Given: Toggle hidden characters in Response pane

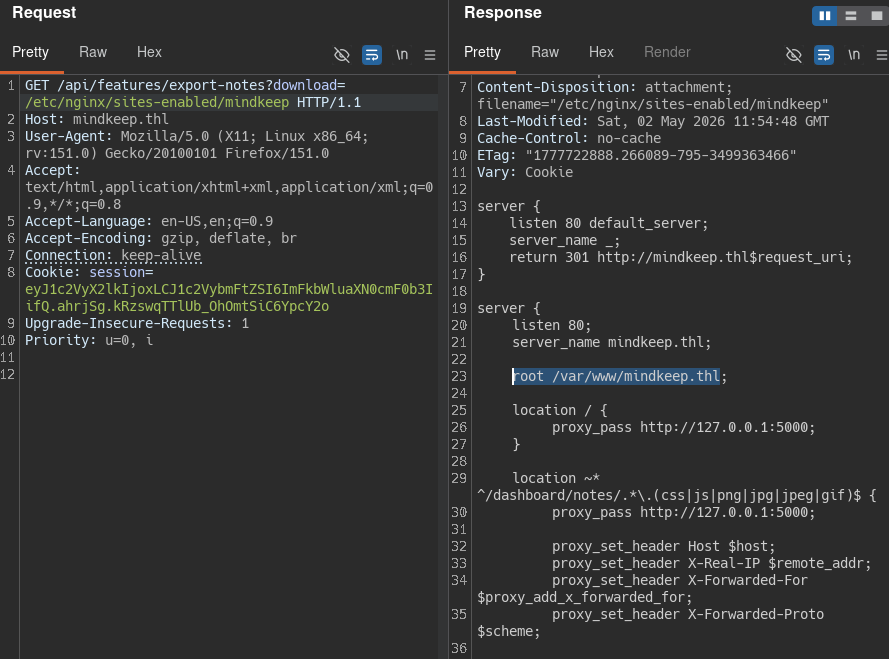Looking at the screenshot, I should click(x=794, y=54).
